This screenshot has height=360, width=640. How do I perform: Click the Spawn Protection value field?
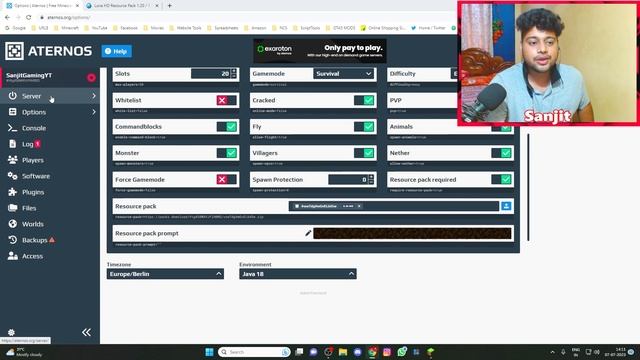(x=348, y=180)
